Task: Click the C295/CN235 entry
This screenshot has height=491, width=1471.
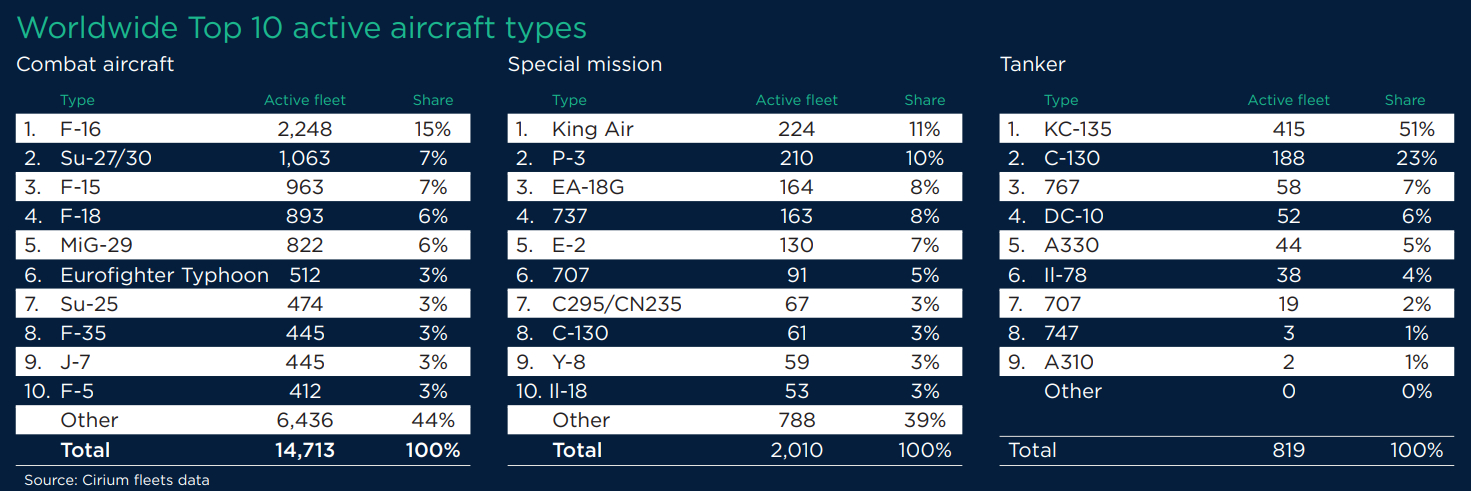Action: 616,304
